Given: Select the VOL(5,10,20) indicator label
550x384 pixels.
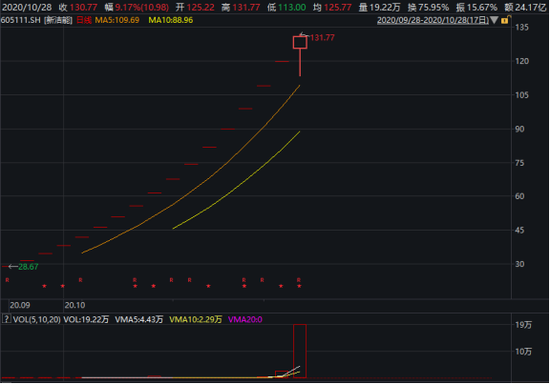Looking at the screenshot, I should coord(36,319).
